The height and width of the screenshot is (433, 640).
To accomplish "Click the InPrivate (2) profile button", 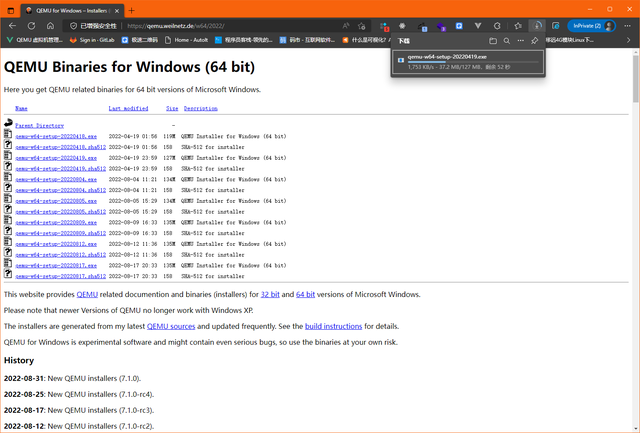I will pyautogui.click(x=591, y=26).
